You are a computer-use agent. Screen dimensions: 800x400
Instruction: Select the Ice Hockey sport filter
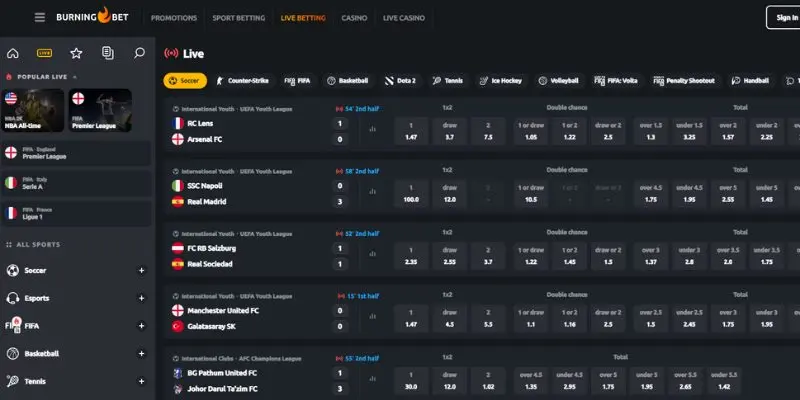[x=501, y=81]
